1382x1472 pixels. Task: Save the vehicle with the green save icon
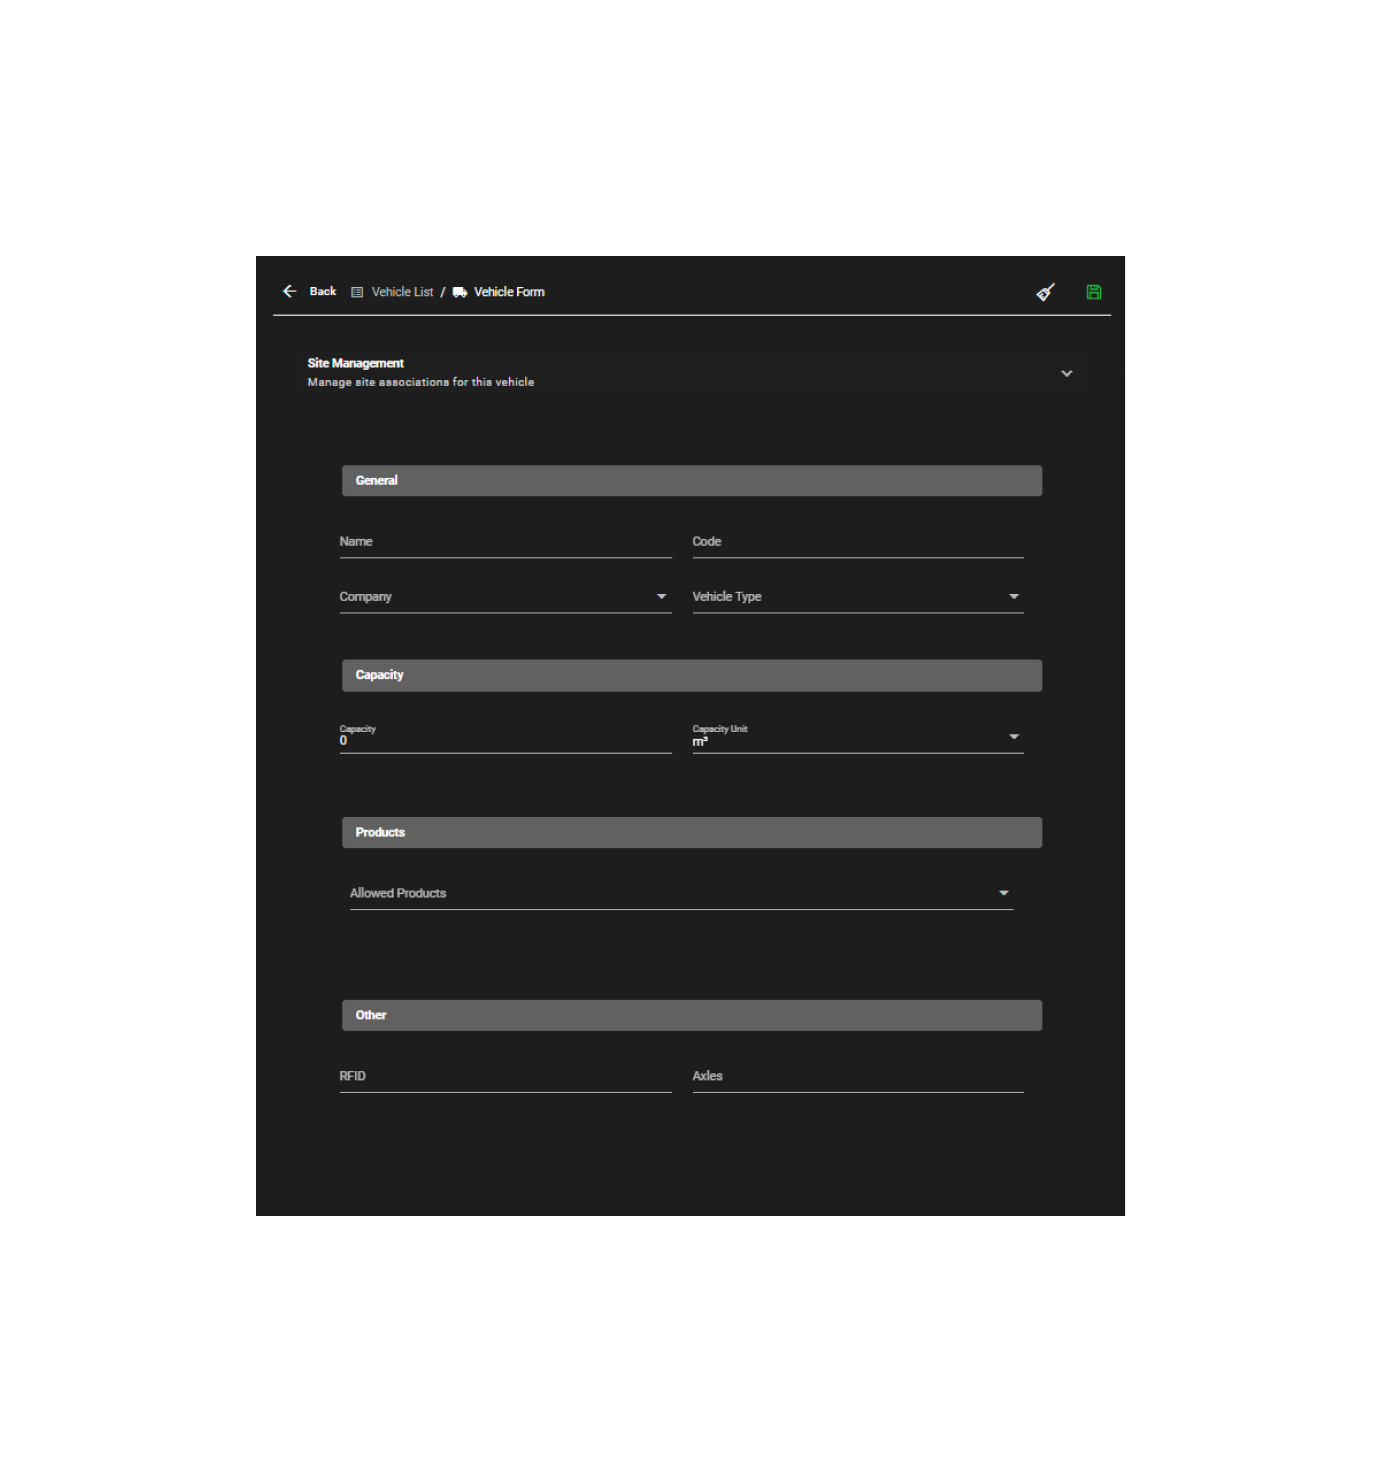tap(1094, 292)
